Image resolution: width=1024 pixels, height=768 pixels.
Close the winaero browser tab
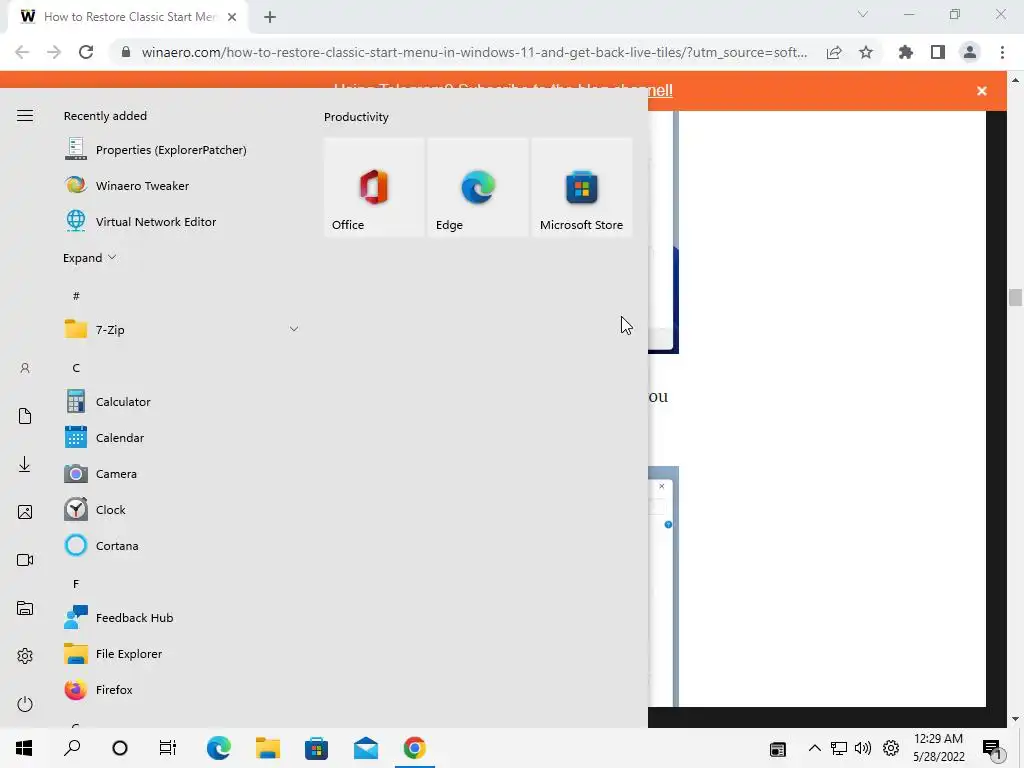pos(232,17)
